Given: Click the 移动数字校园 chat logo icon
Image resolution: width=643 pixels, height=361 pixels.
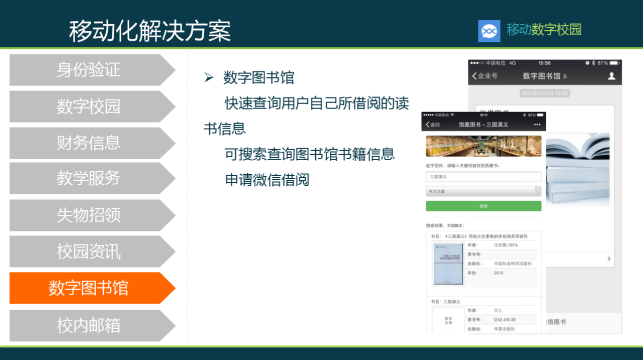Looking at the screenshot, I should [x=489, y=31].
